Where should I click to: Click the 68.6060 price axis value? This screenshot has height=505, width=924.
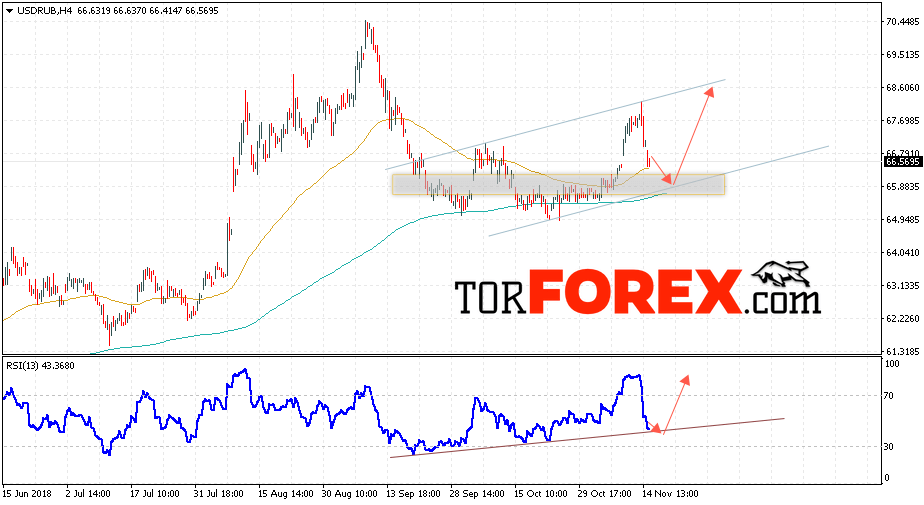coord(903,88)
